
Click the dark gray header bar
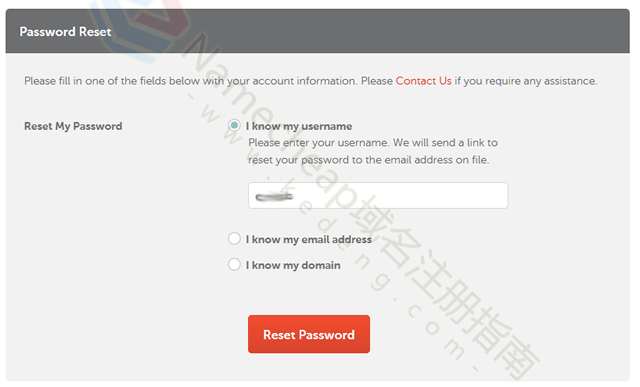coord(318,31)
